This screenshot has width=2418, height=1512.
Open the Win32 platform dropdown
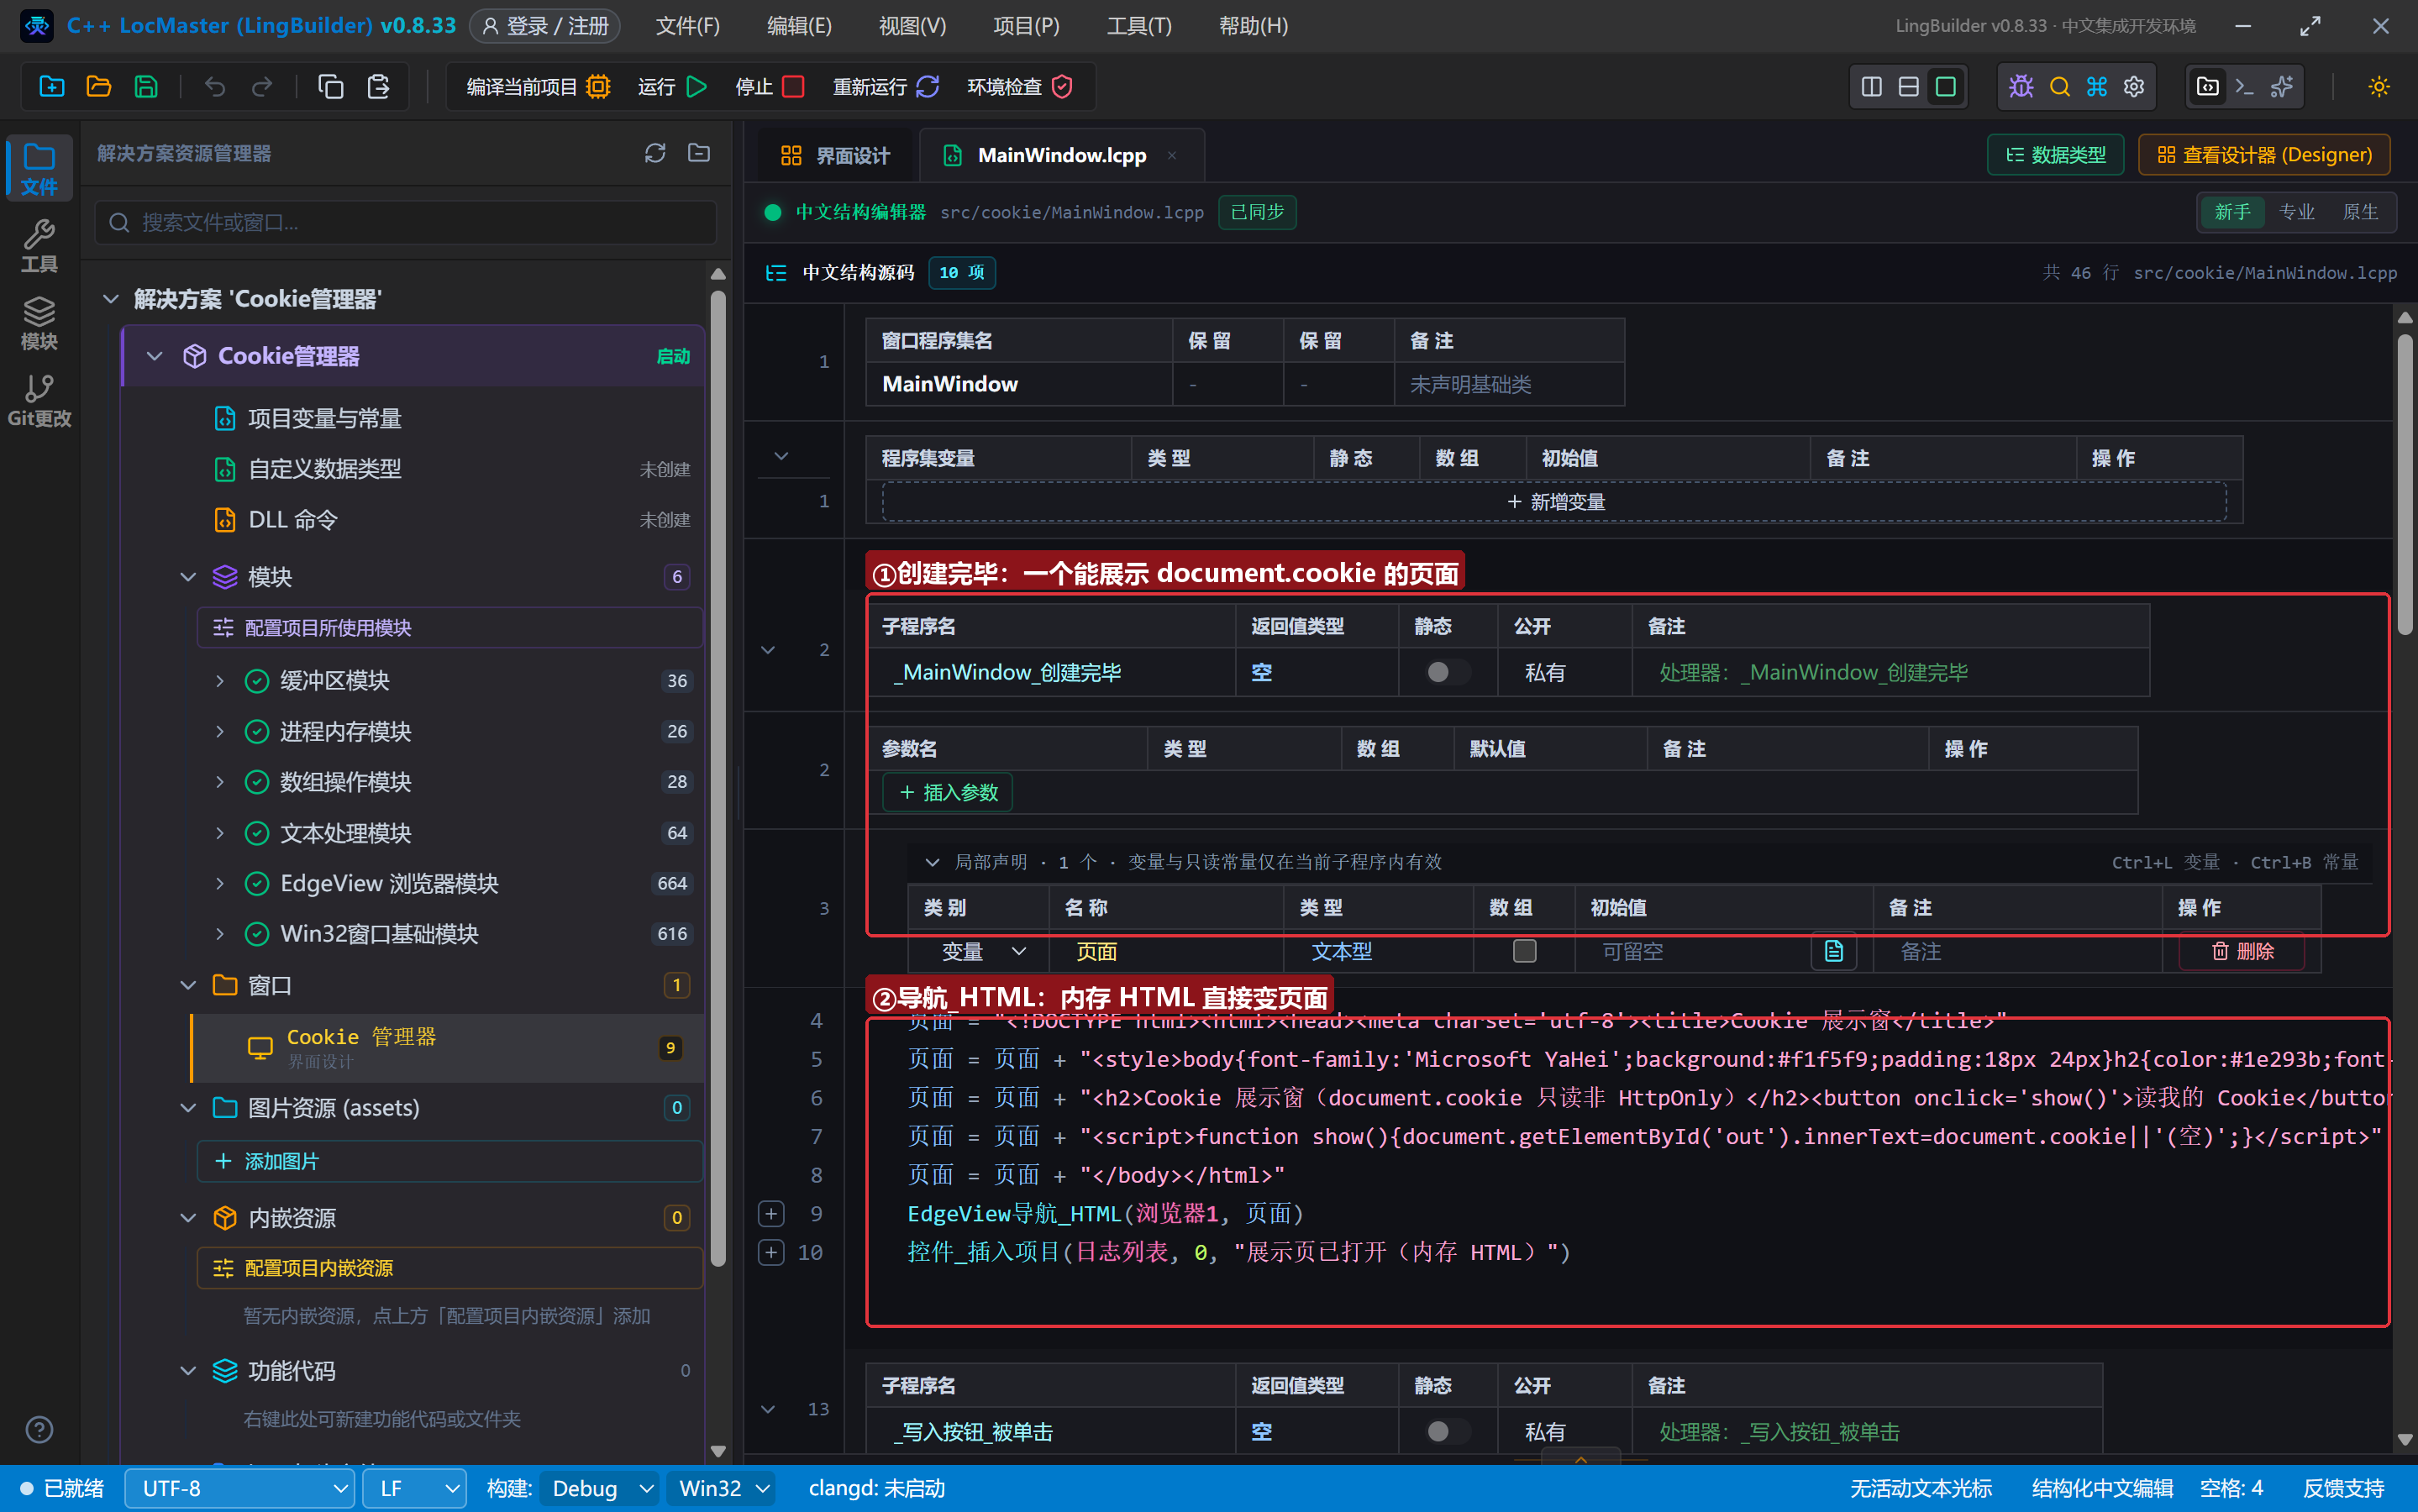pos(723,1488)
